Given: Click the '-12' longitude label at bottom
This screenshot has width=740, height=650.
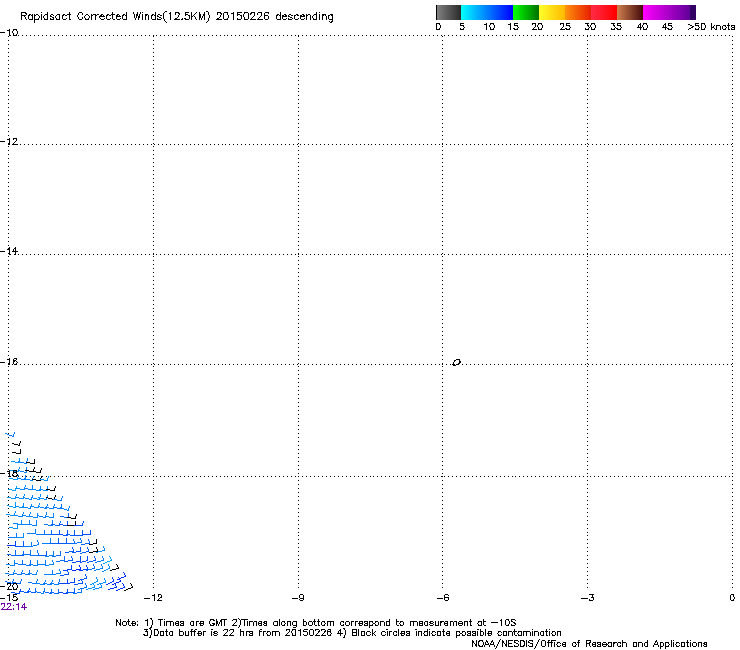Looking at the screenshot, I should (x=153, y=598).
